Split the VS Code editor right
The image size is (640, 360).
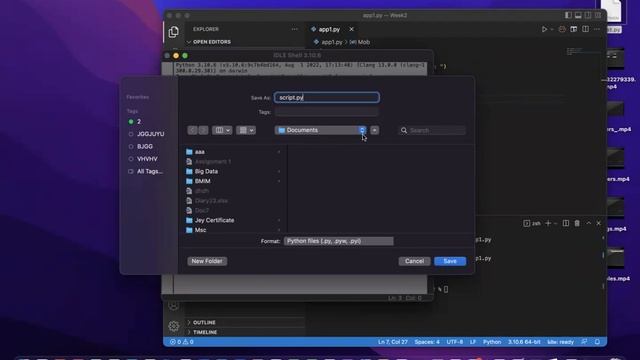pos(585,29)
